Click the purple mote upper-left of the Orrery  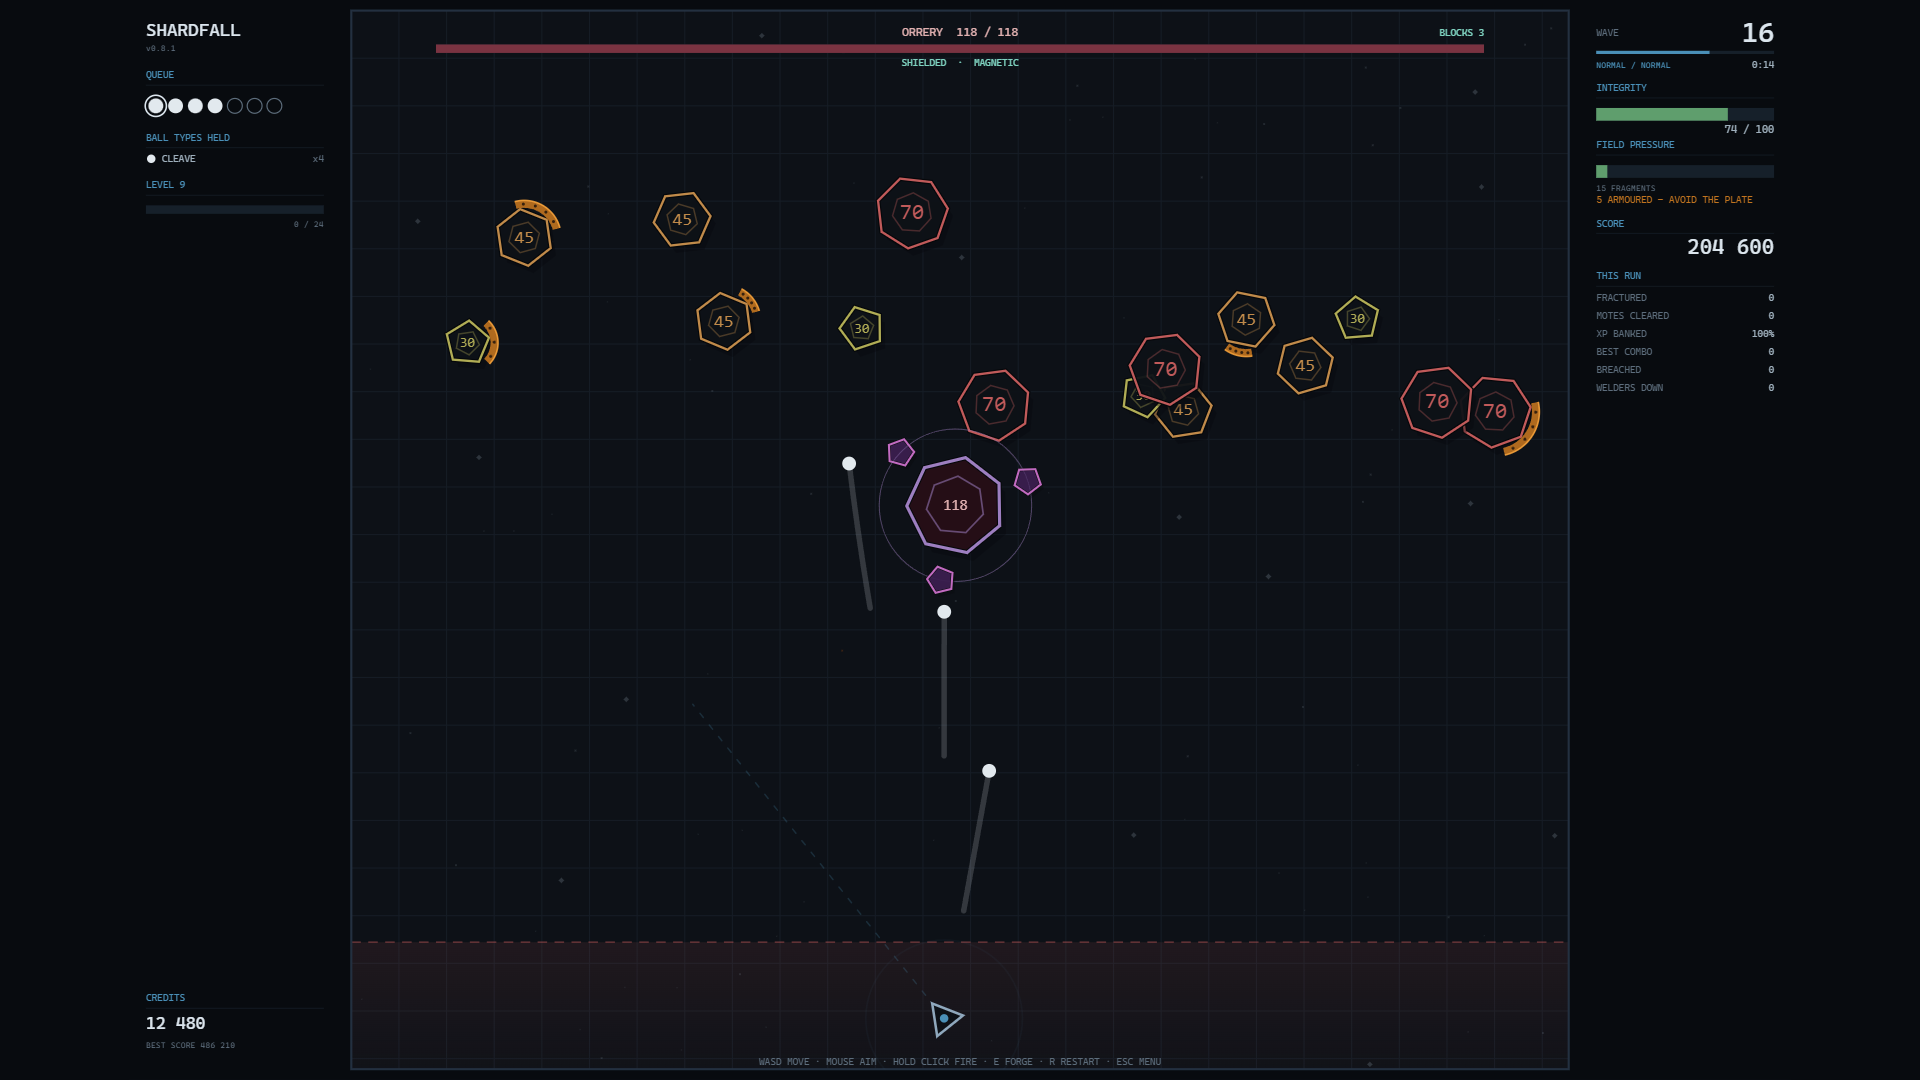point(900,452)
